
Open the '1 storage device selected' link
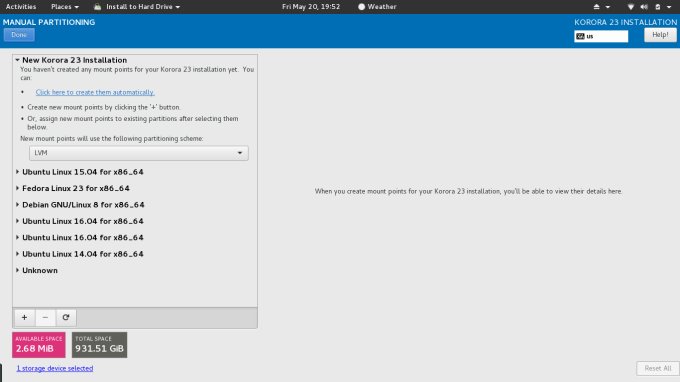(x=55, y=368)
